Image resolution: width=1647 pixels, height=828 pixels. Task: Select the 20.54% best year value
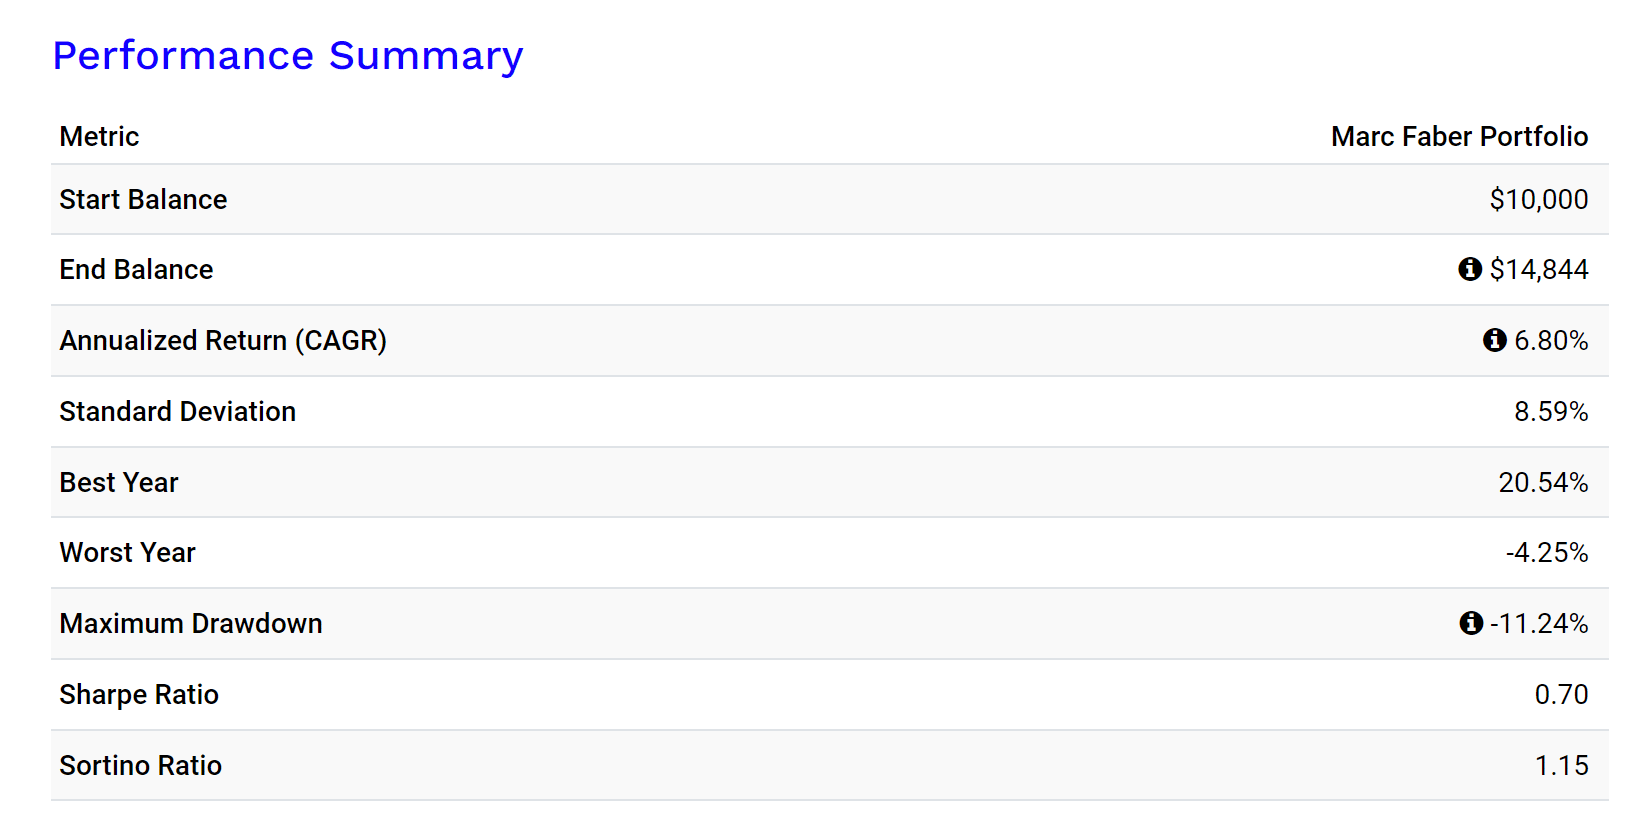[1542, 483]
